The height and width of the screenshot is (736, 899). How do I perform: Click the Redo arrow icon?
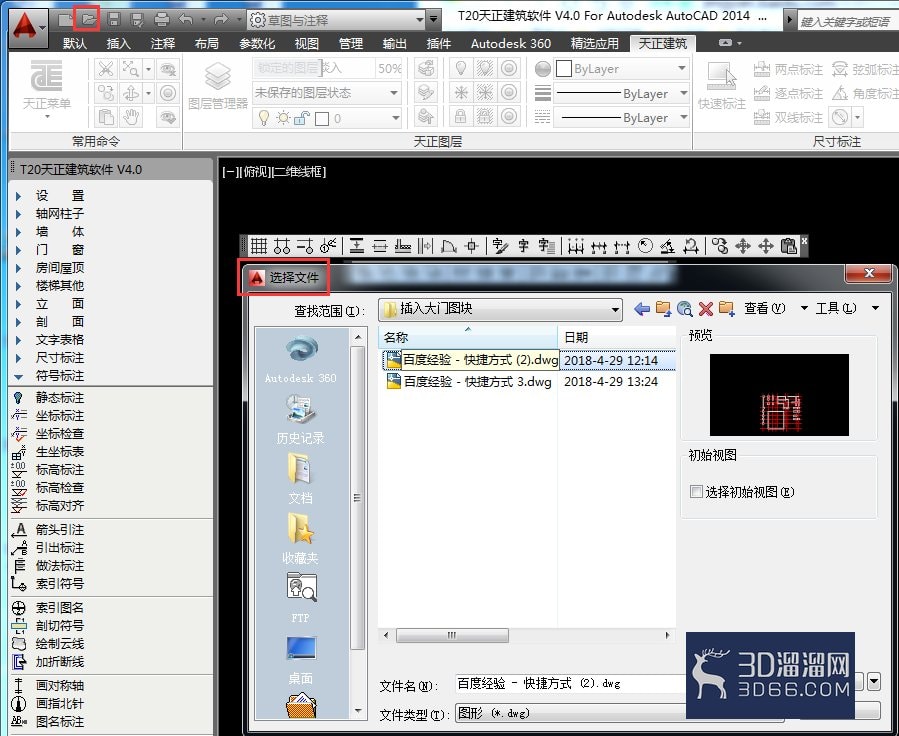(221, 20)
